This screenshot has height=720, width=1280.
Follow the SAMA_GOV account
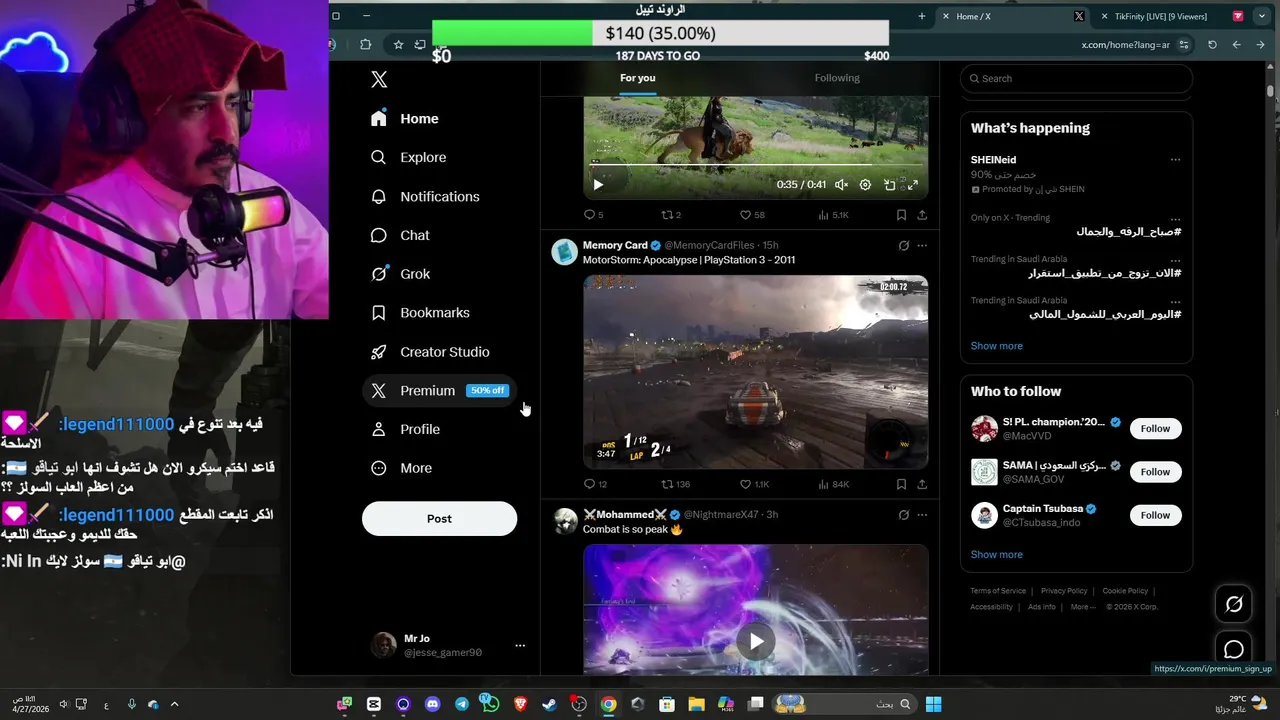coord(1155,472)
